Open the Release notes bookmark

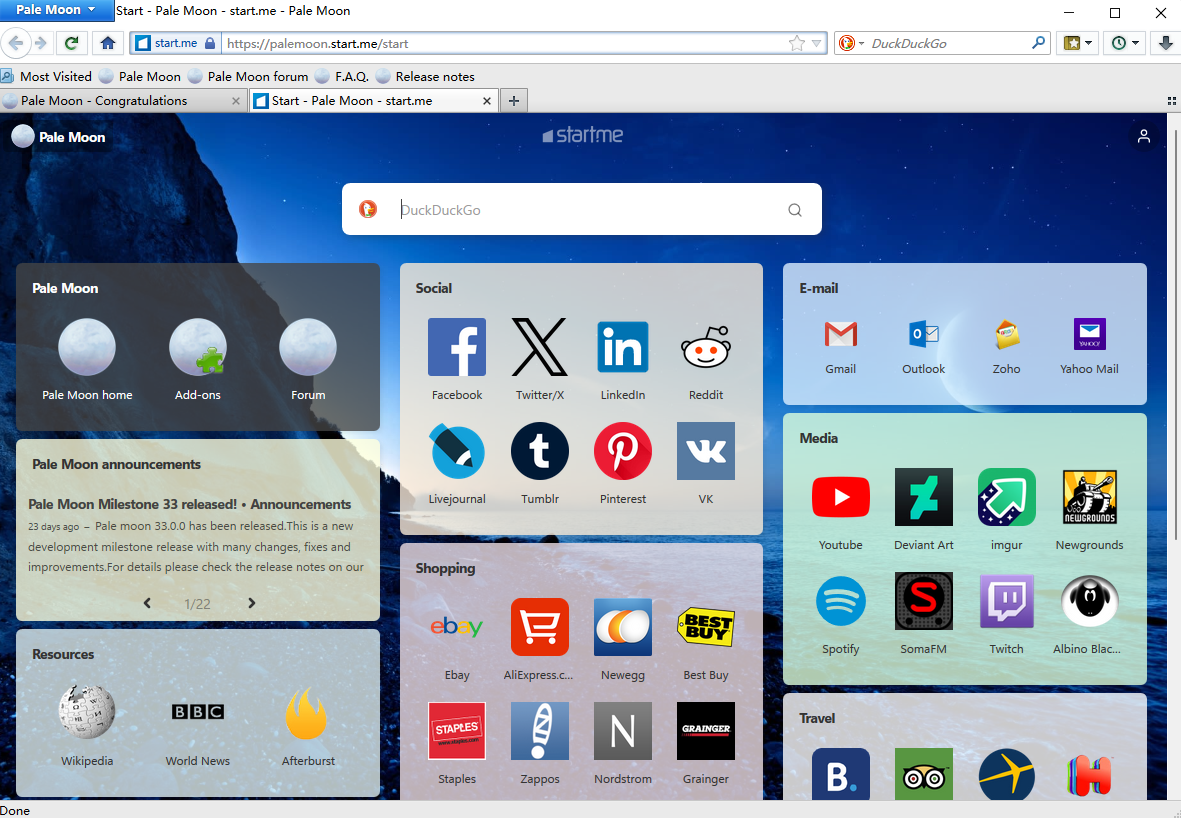coord(426,76)
